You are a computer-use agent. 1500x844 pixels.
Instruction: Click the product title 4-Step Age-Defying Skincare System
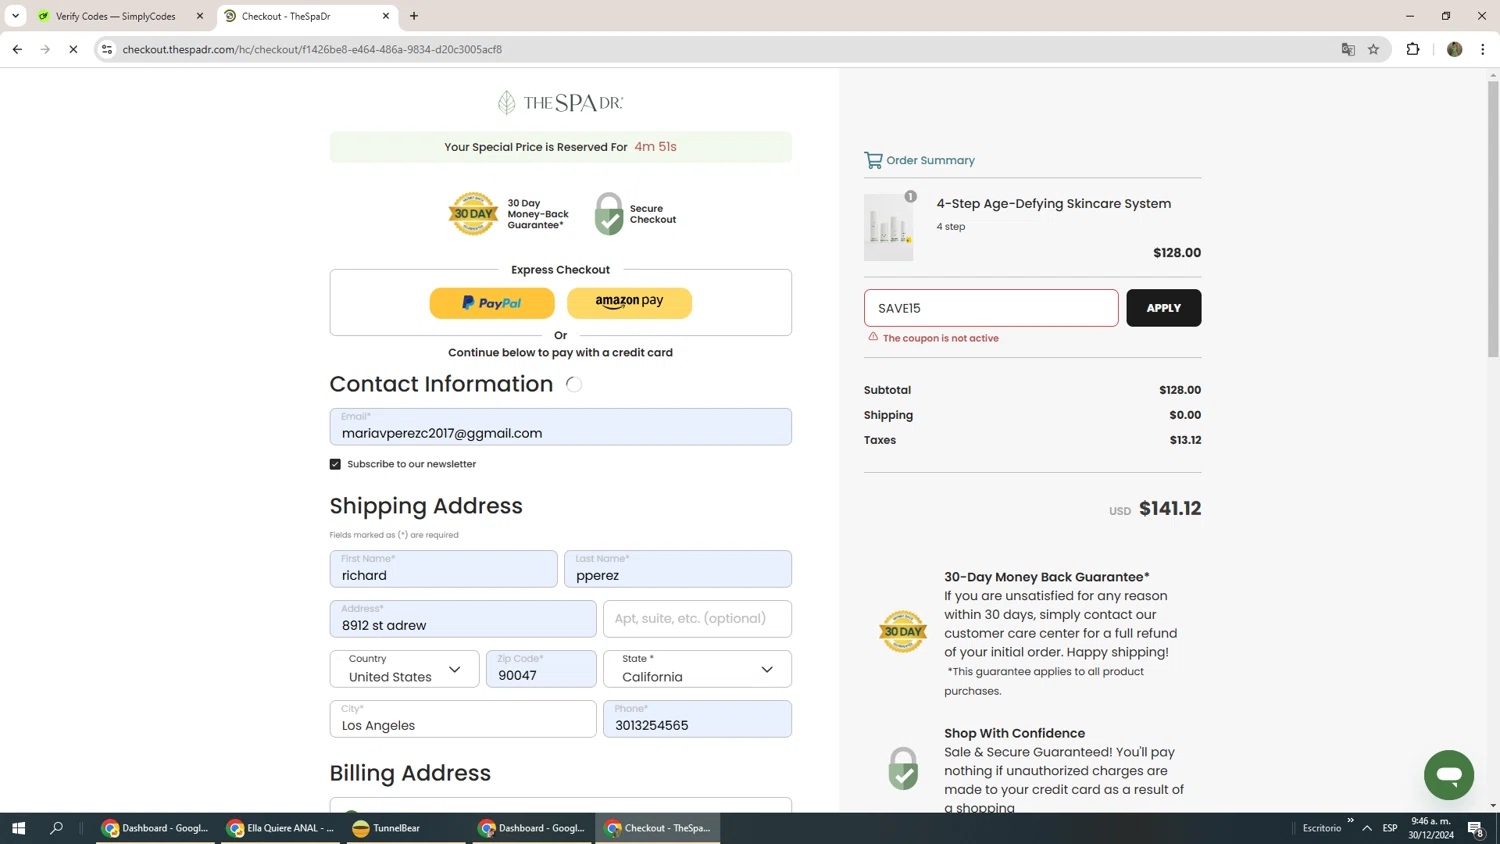pos(1053,204)
